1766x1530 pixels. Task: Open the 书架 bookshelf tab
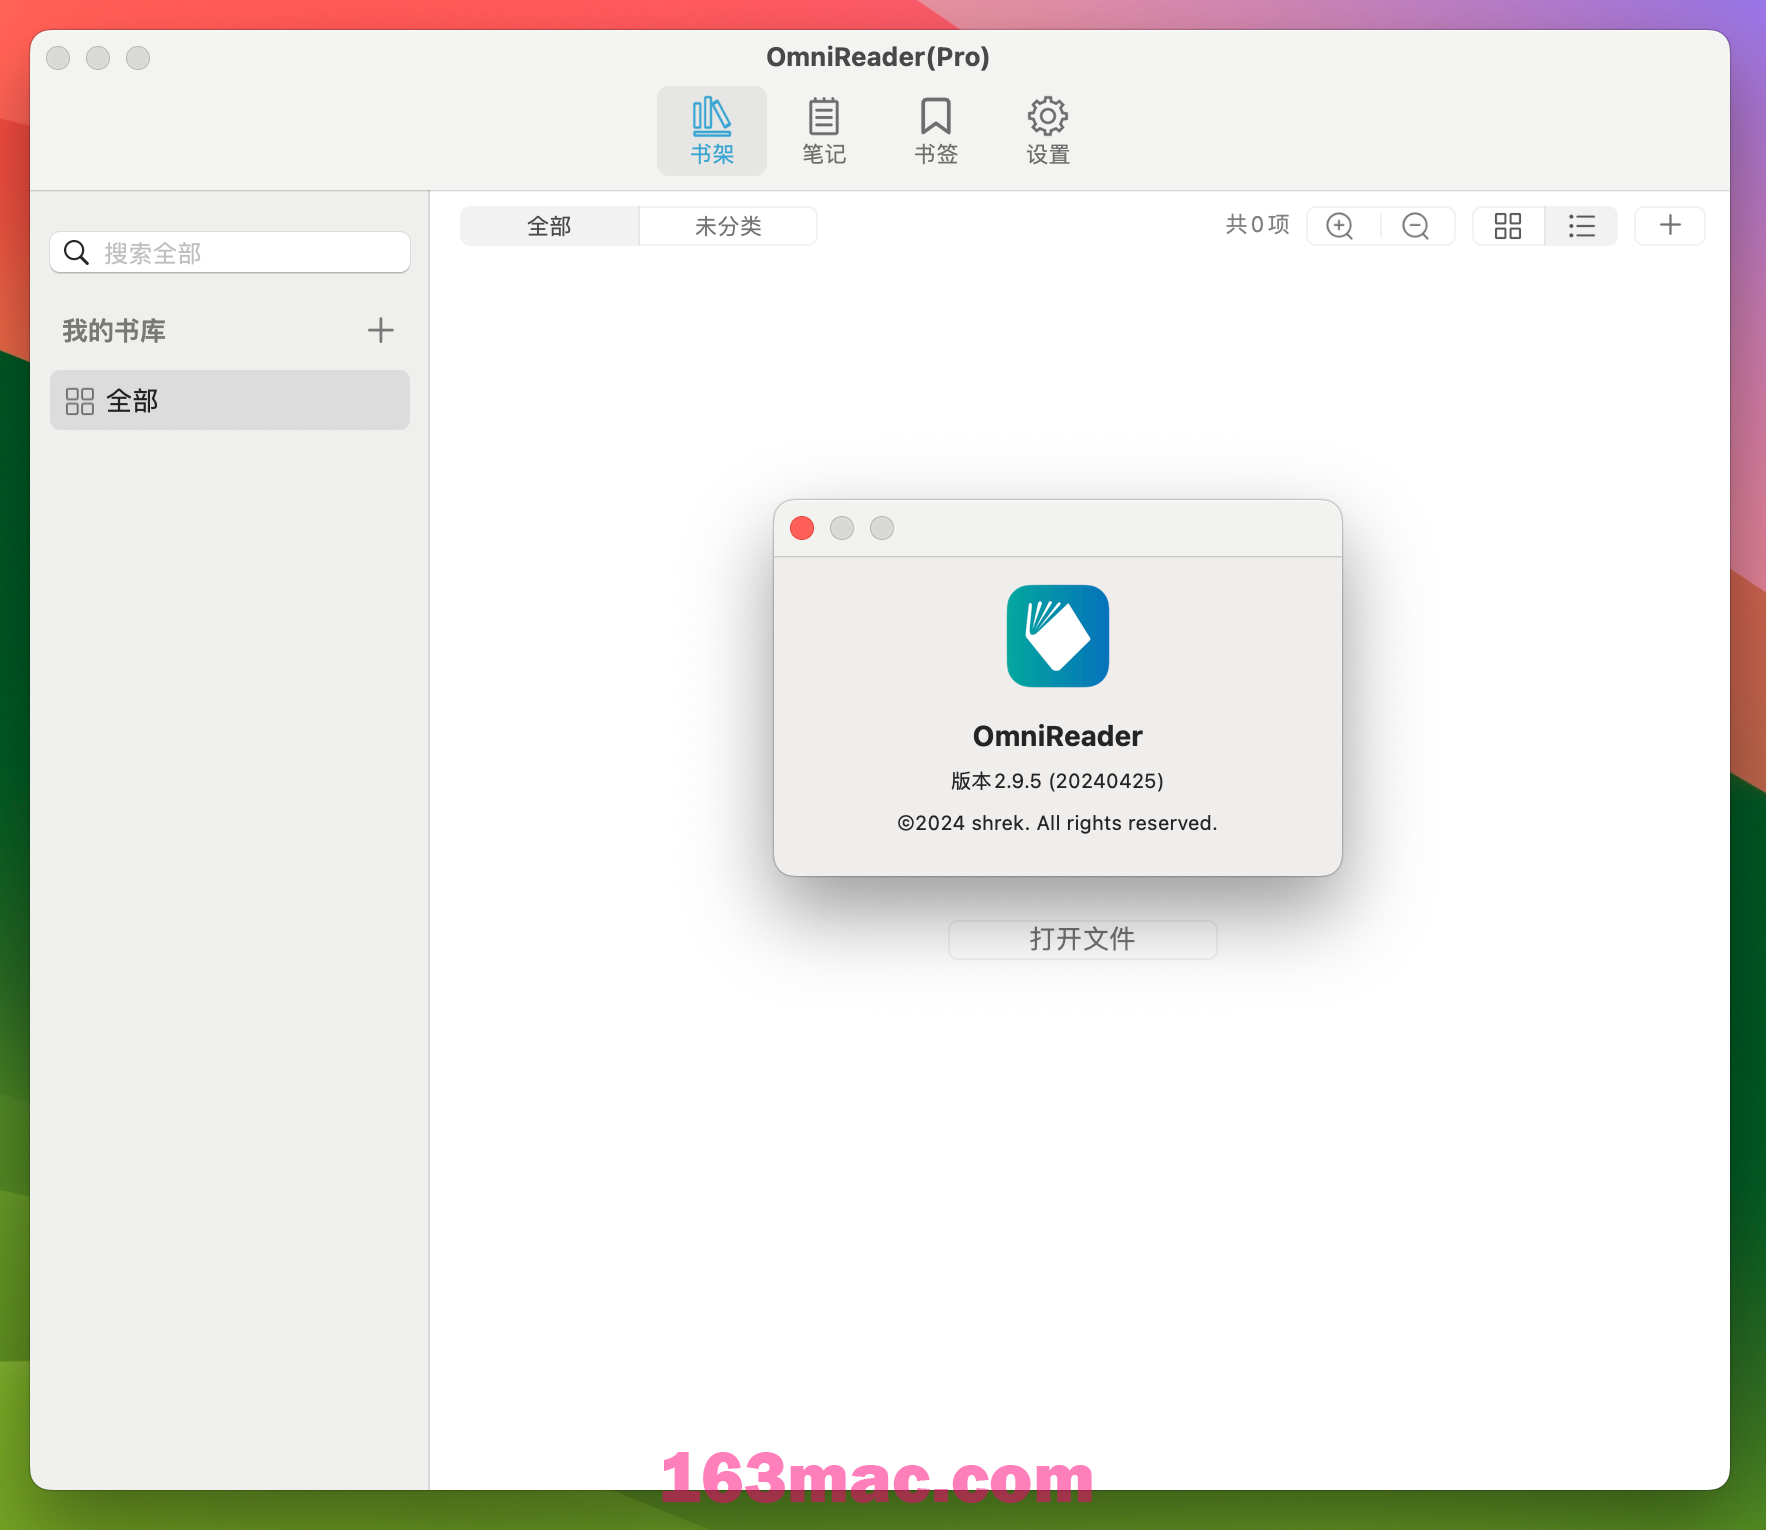coord(712,131)
